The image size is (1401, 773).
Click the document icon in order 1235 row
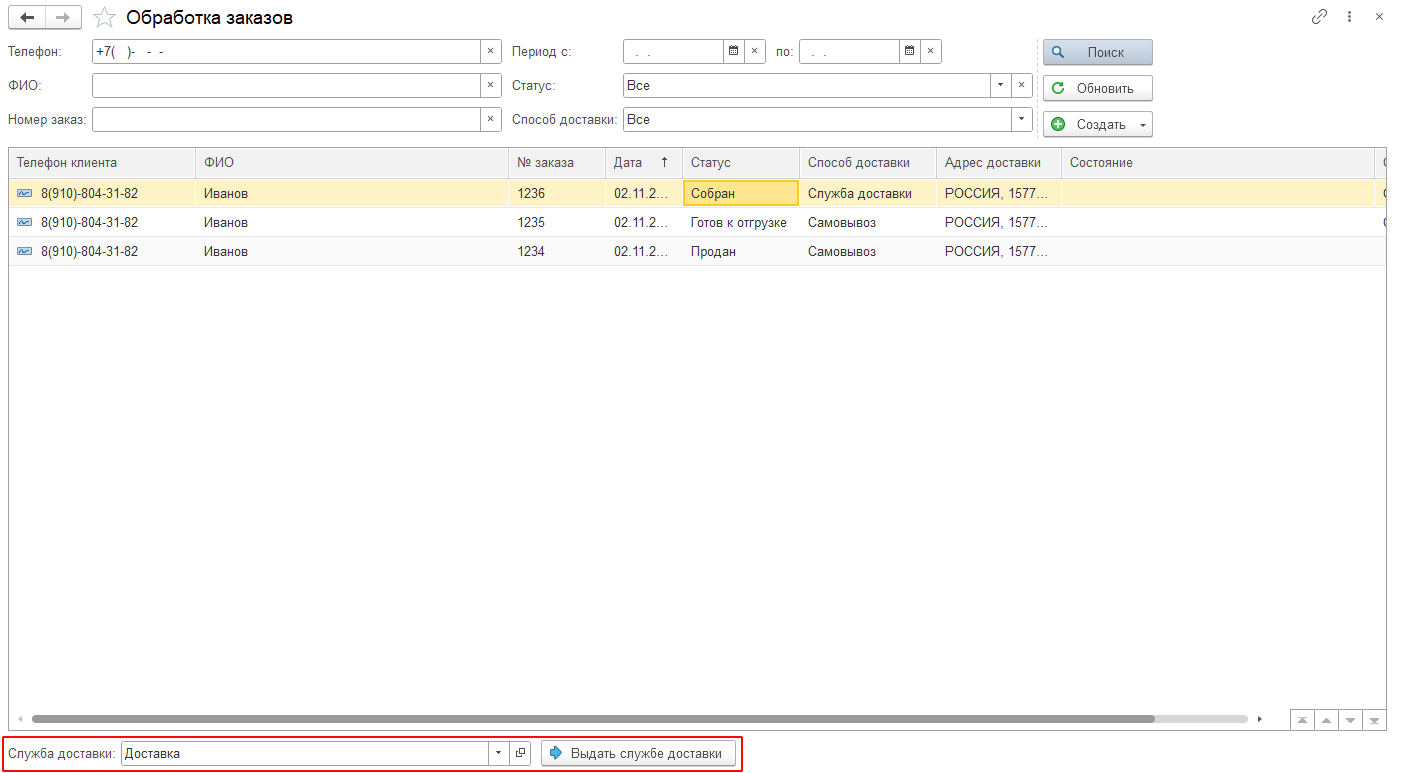pyautogui.click(x=24, y=222)
